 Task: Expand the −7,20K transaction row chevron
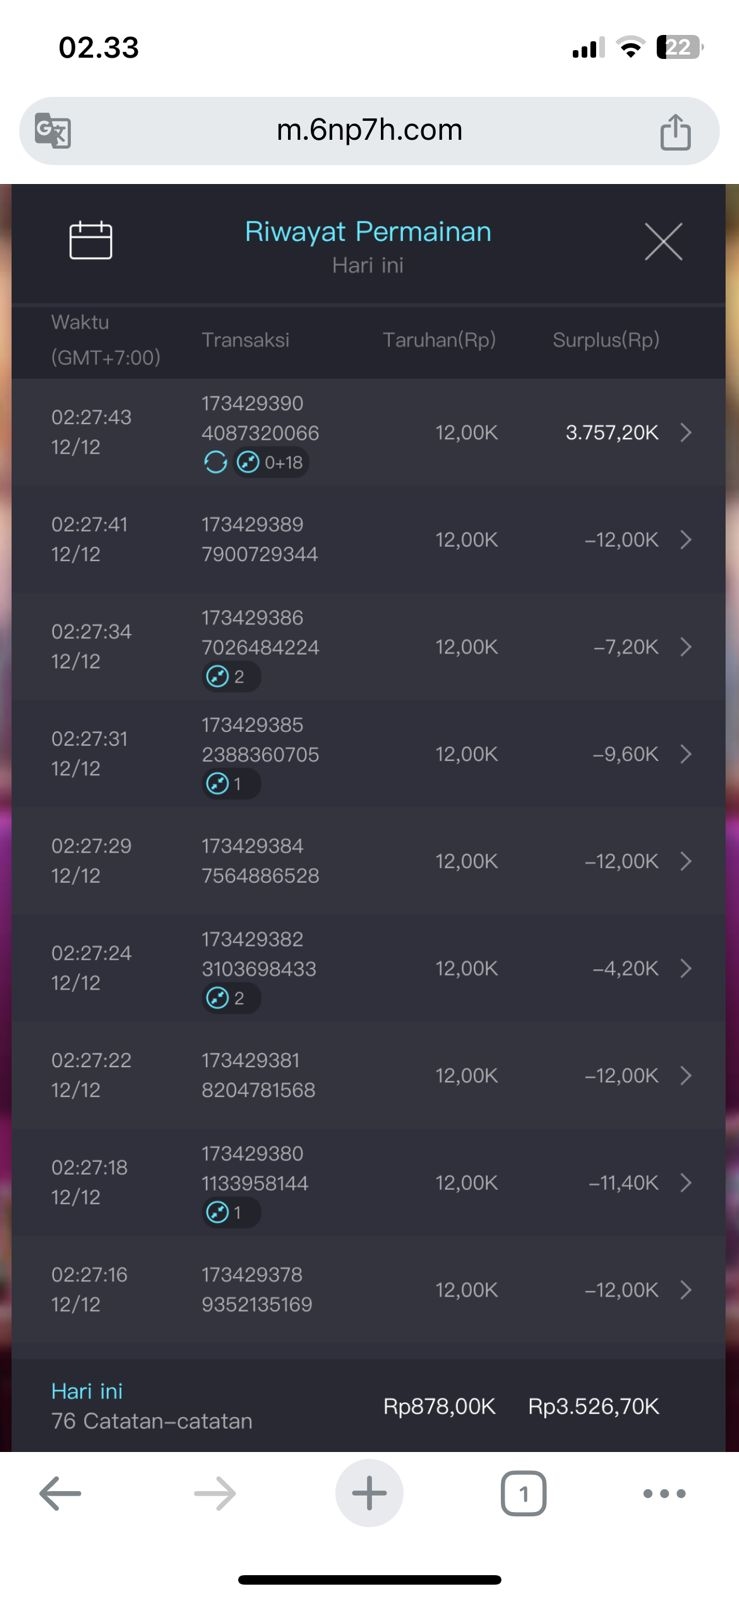[x=686, y=647]
